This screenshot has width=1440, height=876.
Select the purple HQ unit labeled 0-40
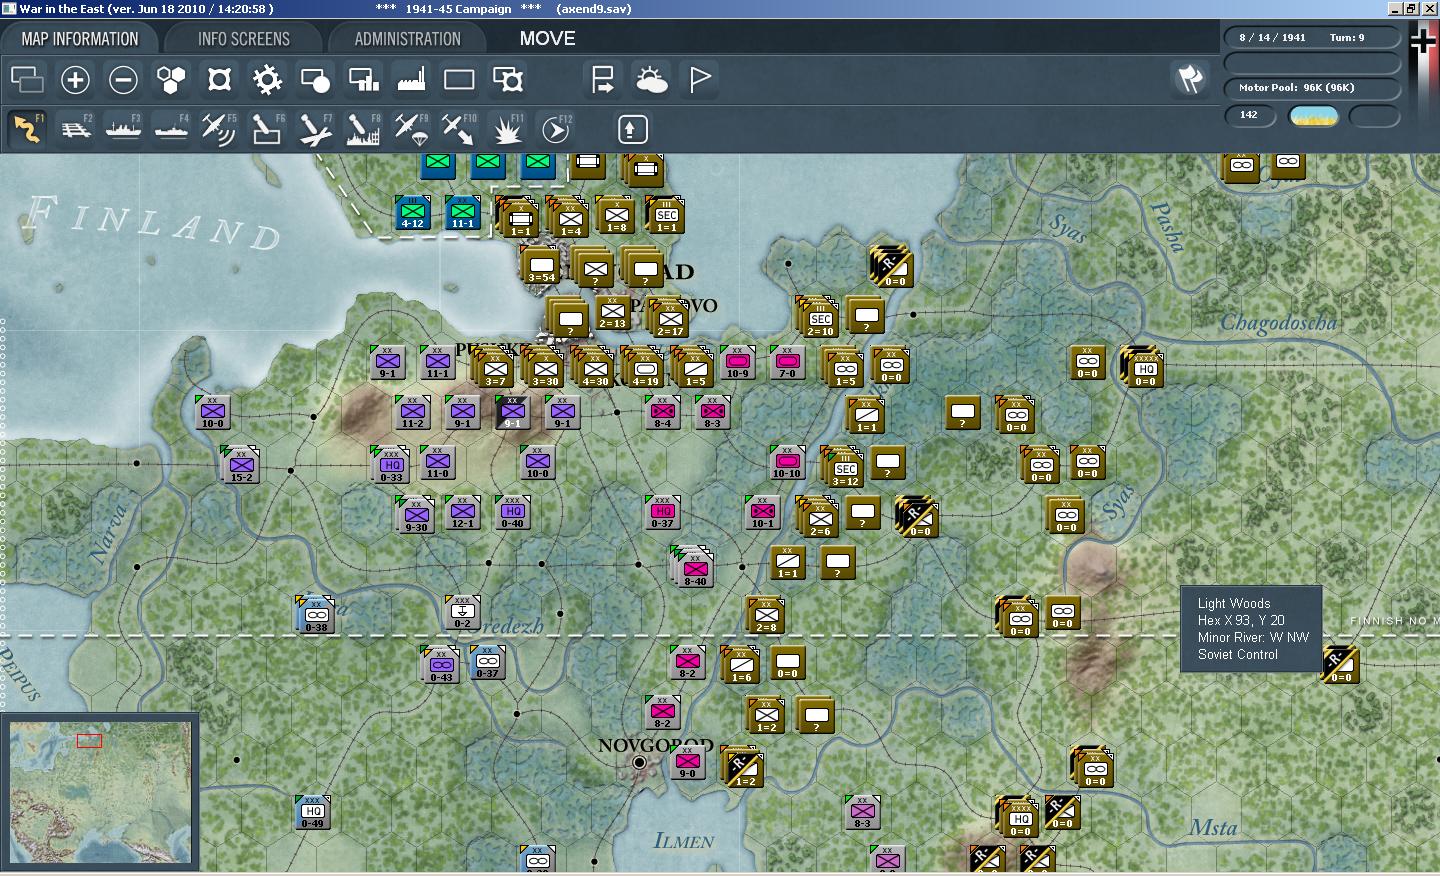pos(512,513)
